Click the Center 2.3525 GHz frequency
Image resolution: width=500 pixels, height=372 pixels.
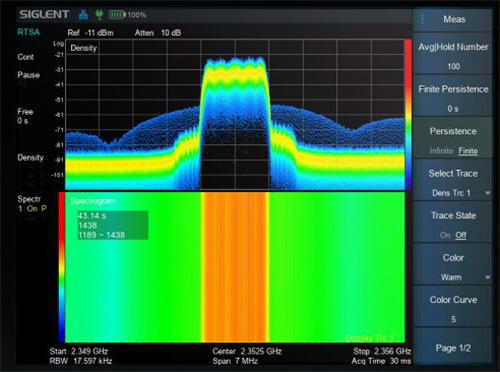click(247, 351)
